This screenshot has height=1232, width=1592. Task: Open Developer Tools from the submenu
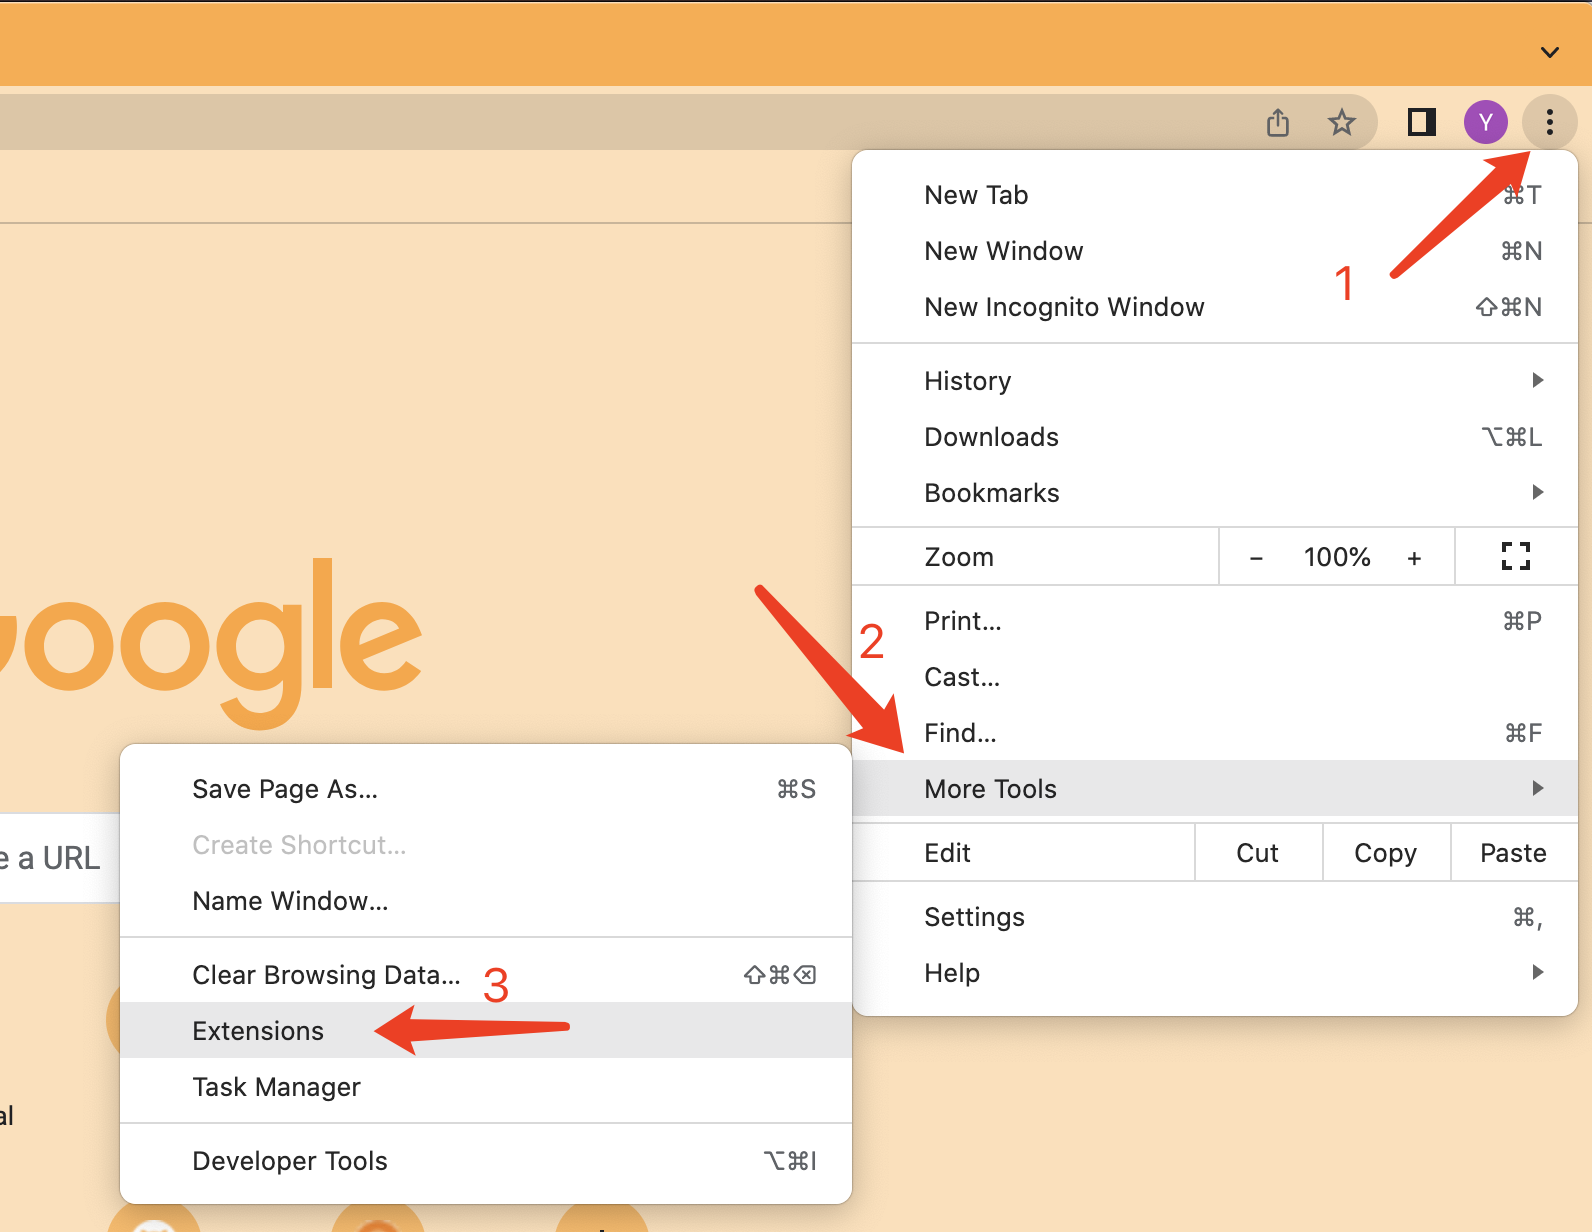(486, 1161)
